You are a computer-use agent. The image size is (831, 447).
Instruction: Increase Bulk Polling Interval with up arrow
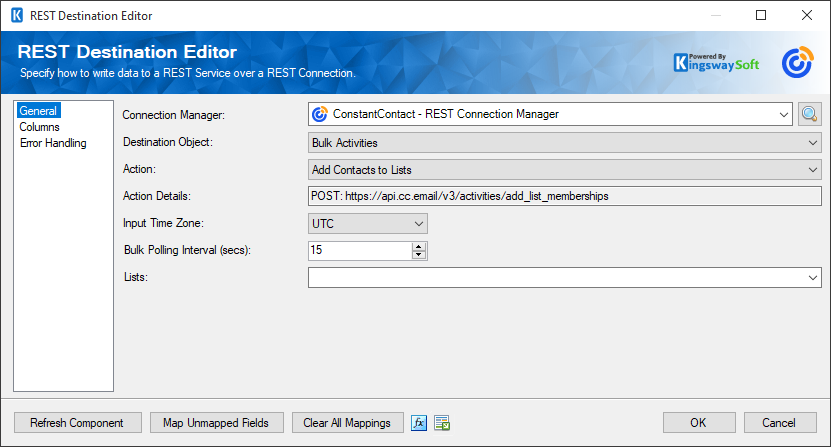point(419,247)
